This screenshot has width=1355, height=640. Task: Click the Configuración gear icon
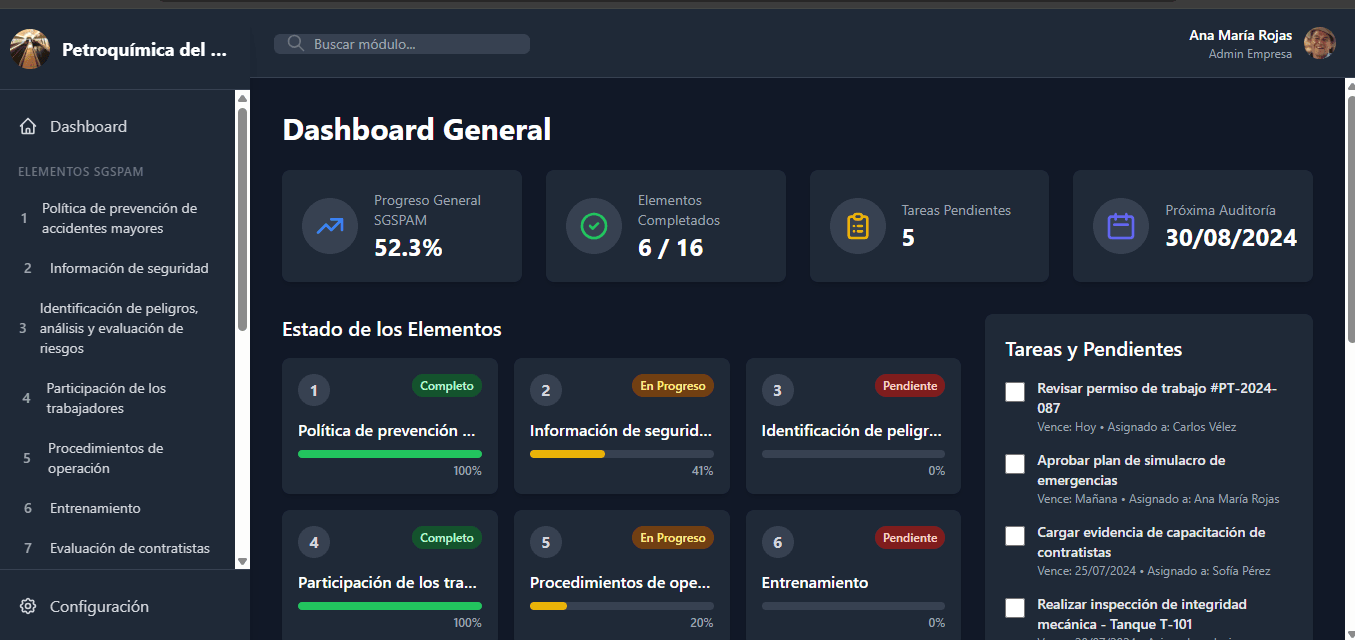(x=28, y=607)
